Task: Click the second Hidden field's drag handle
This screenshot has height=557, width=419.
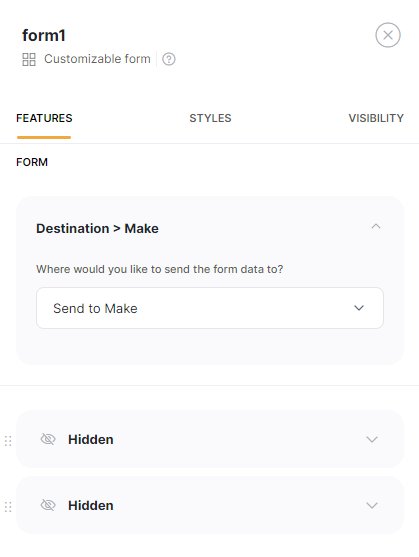Action: 8,507
